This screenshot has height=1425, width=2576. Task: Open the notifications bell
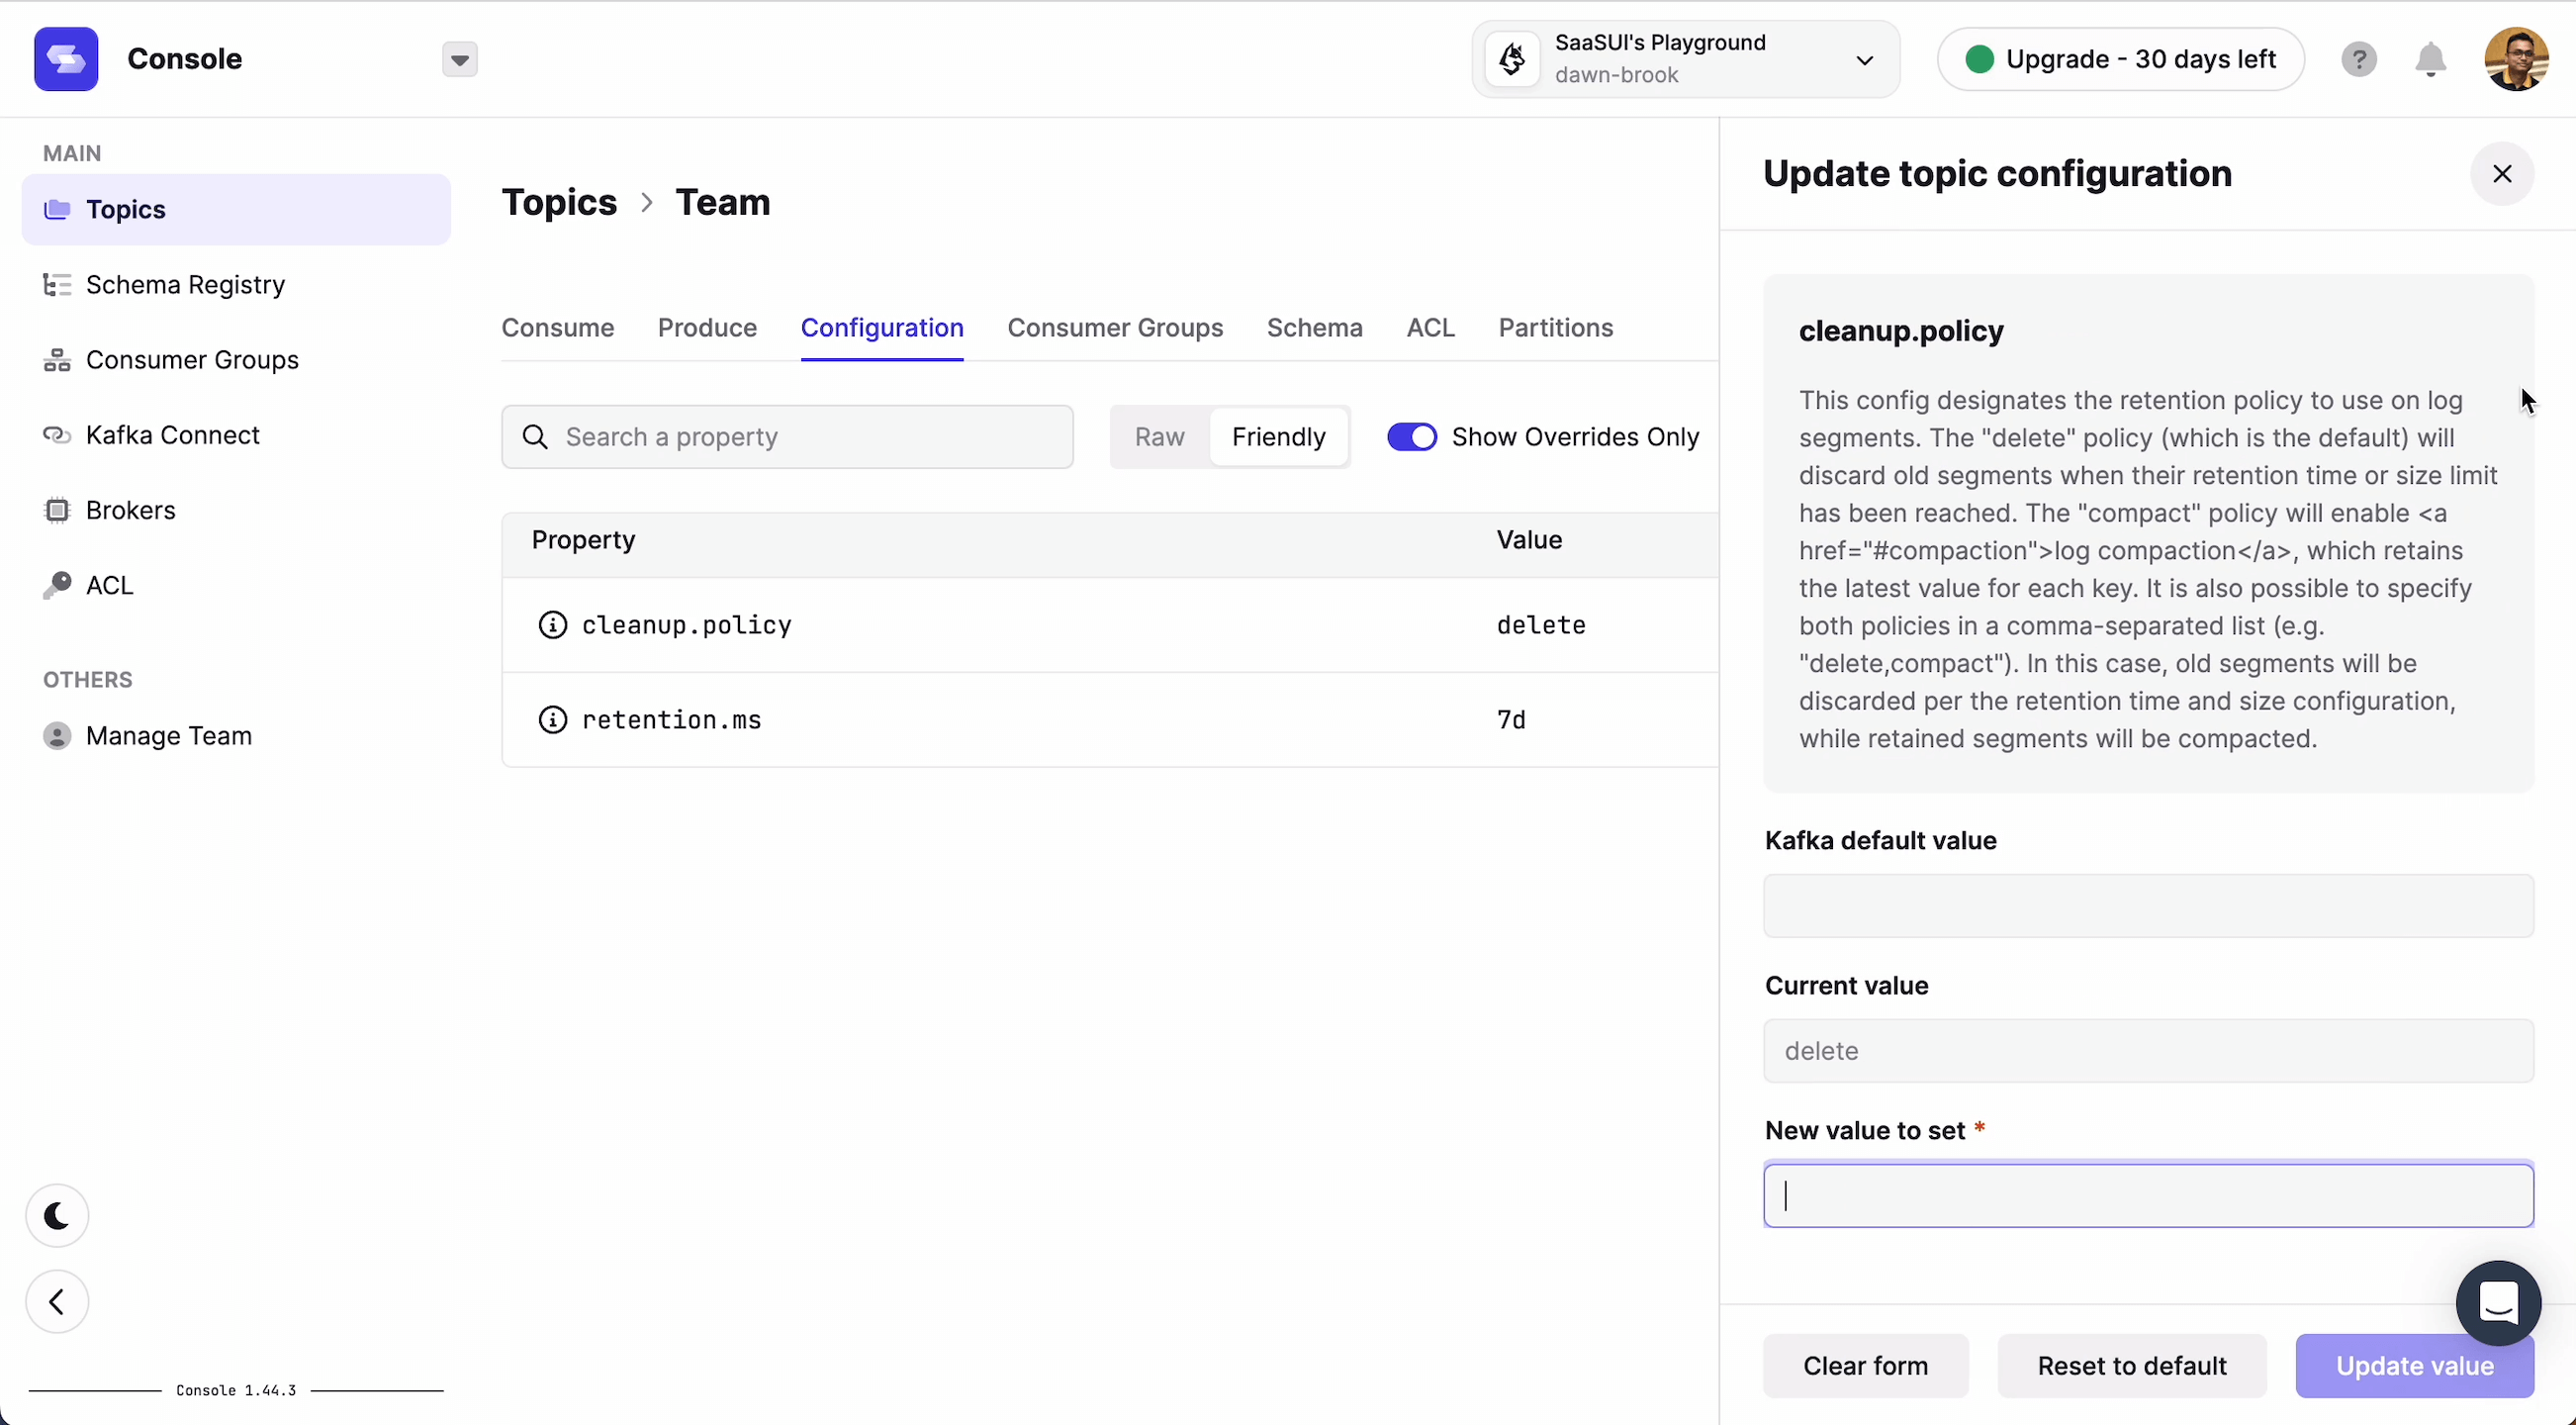point(2430,60)
